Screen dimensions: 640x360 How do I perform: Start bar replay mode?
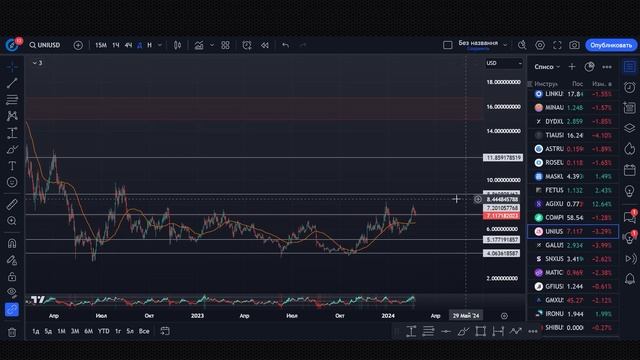tap(265, 45)
